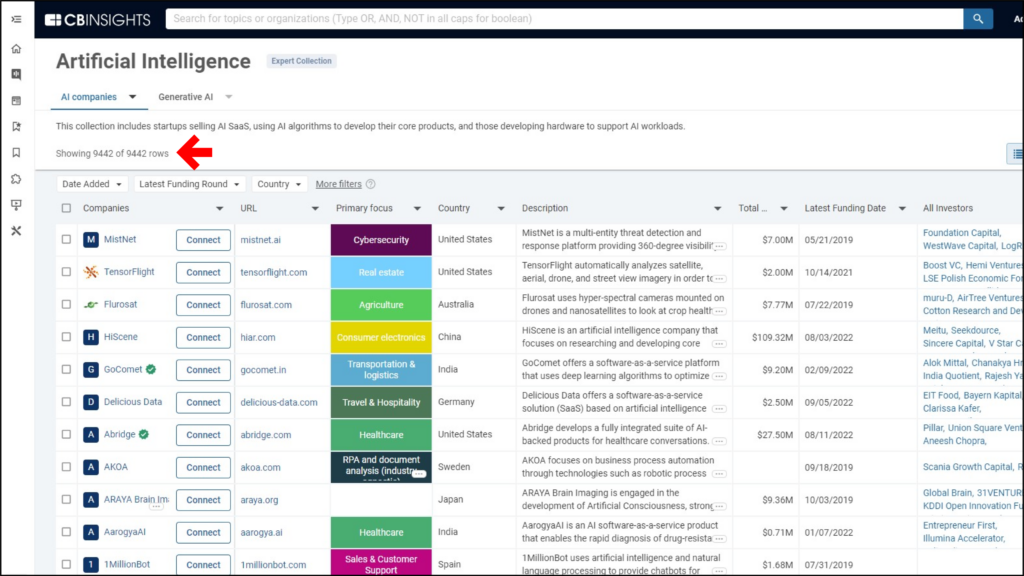Expand AKOA primary focus ellipsis
1024x576 pixels.
(419, 473)
